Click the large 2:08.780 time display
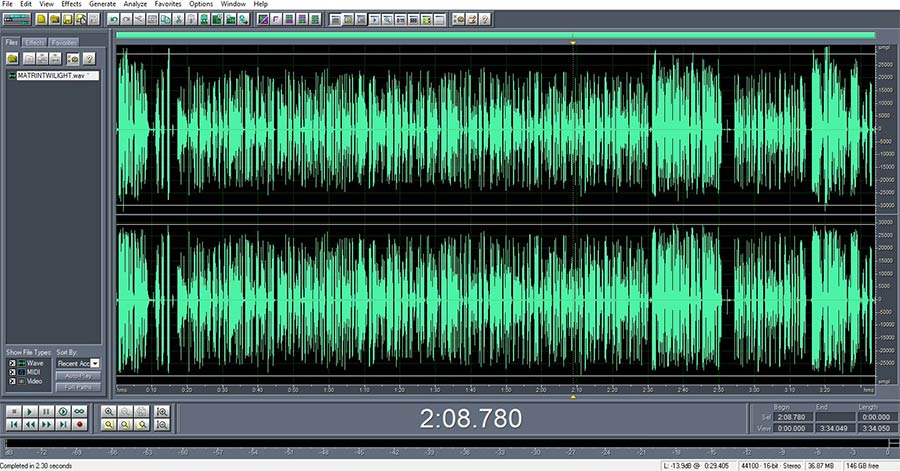This screenshot has width=900, height=471. [x=471, y=418]
